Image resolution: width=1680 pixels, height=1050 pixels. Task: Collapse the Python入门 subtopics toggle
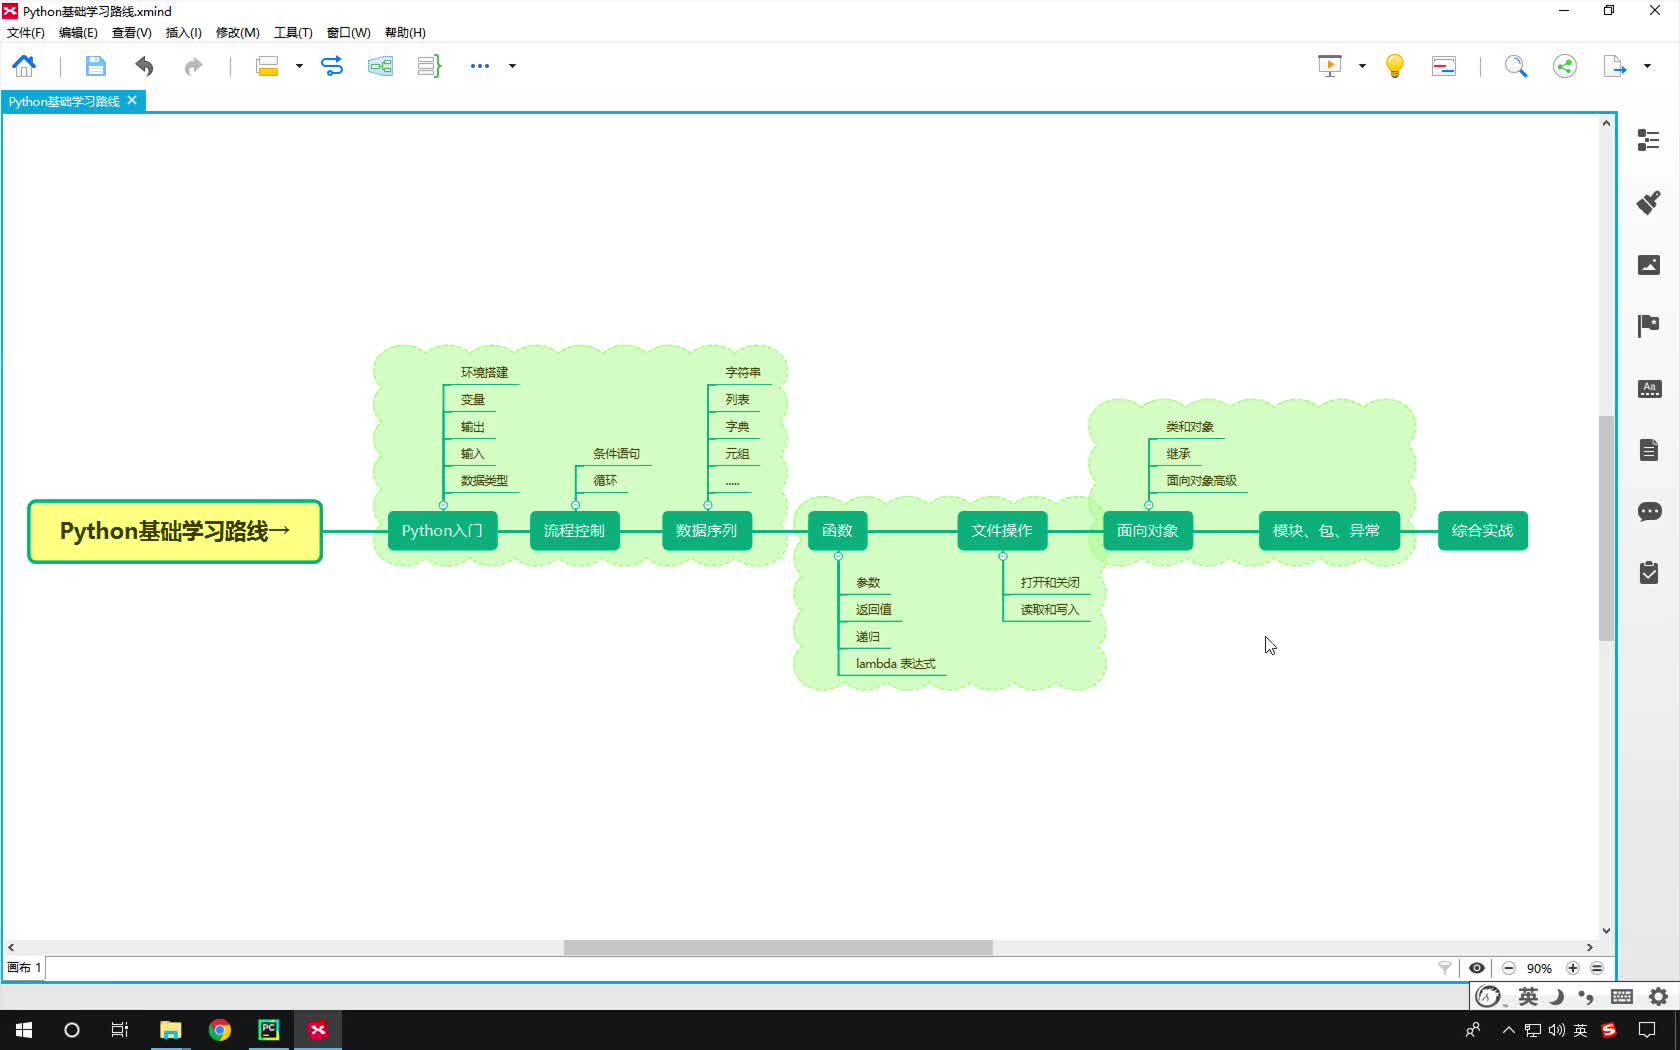click(443, 505)
